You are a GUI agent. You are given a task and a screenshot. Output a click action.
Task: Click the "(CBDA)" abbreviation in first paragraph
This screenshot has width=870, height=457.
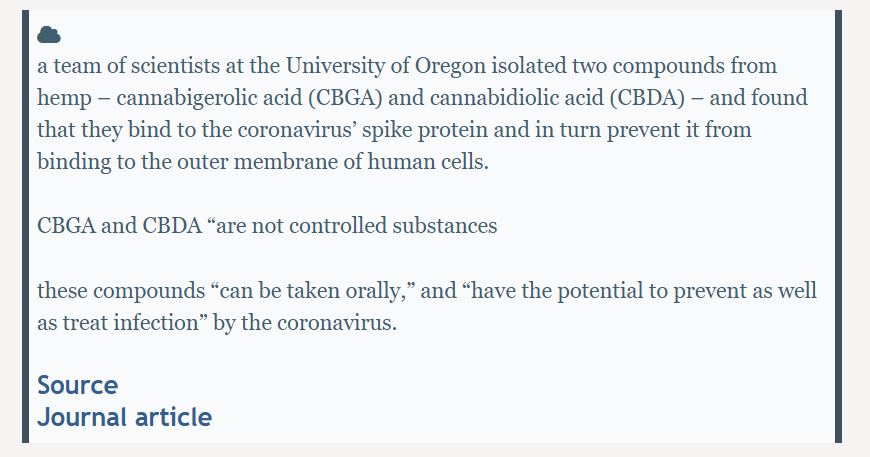click(648, 98)
